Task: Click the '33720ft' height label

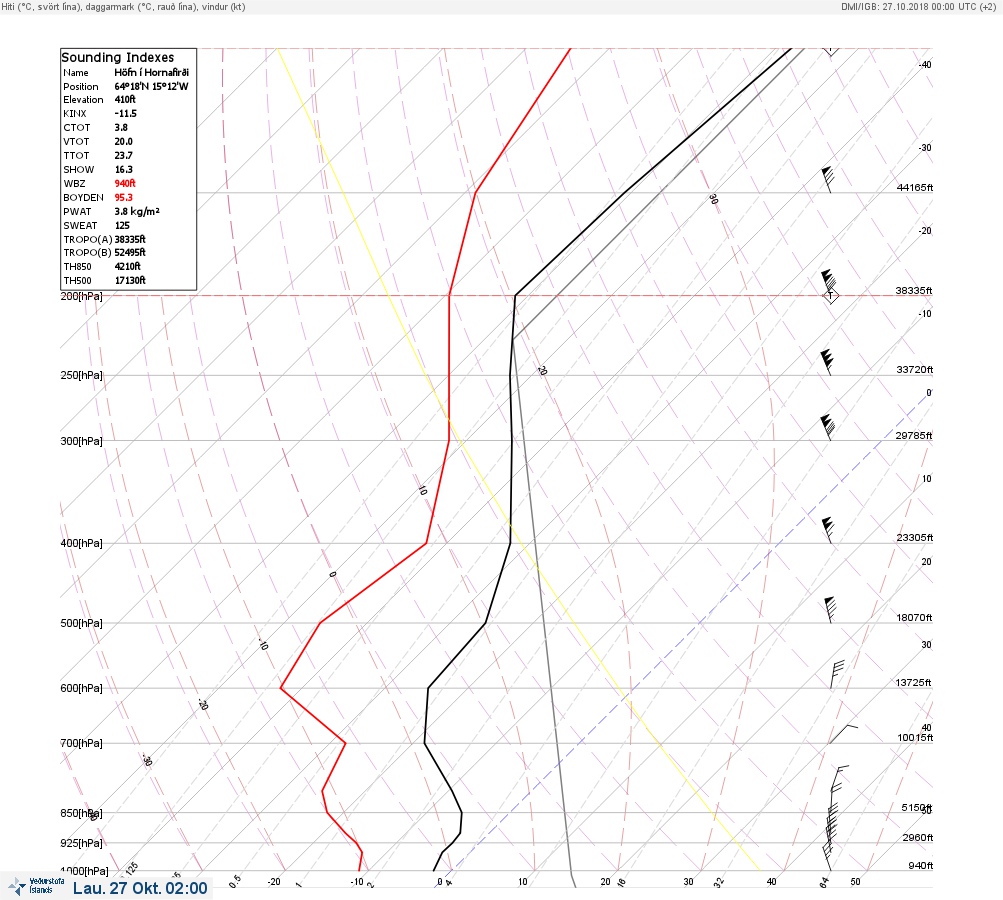Action: [915, 370]
